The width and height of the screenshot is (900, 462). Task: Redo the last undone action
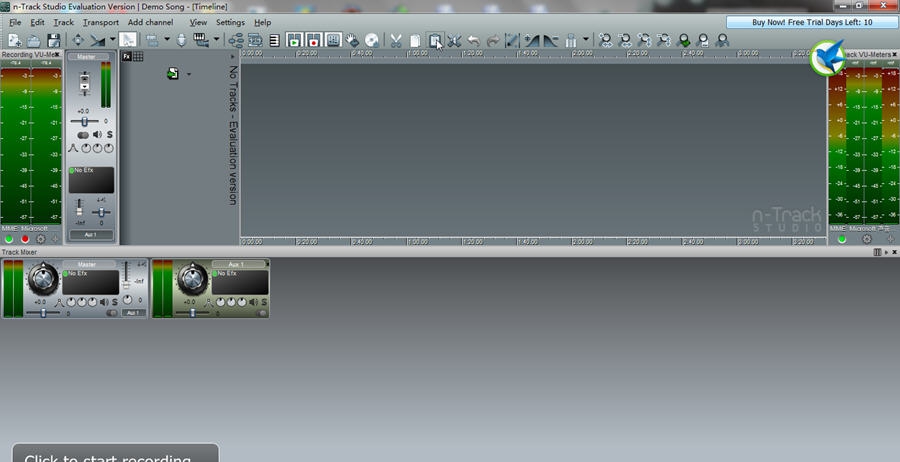(x=492, y=40)
